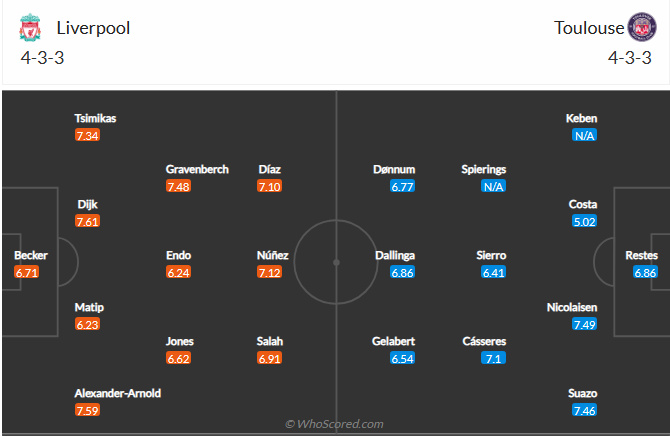Screen dimensions: 670x436
Task: Click Keben's N/A rating badge
Action: pos(584,136)
